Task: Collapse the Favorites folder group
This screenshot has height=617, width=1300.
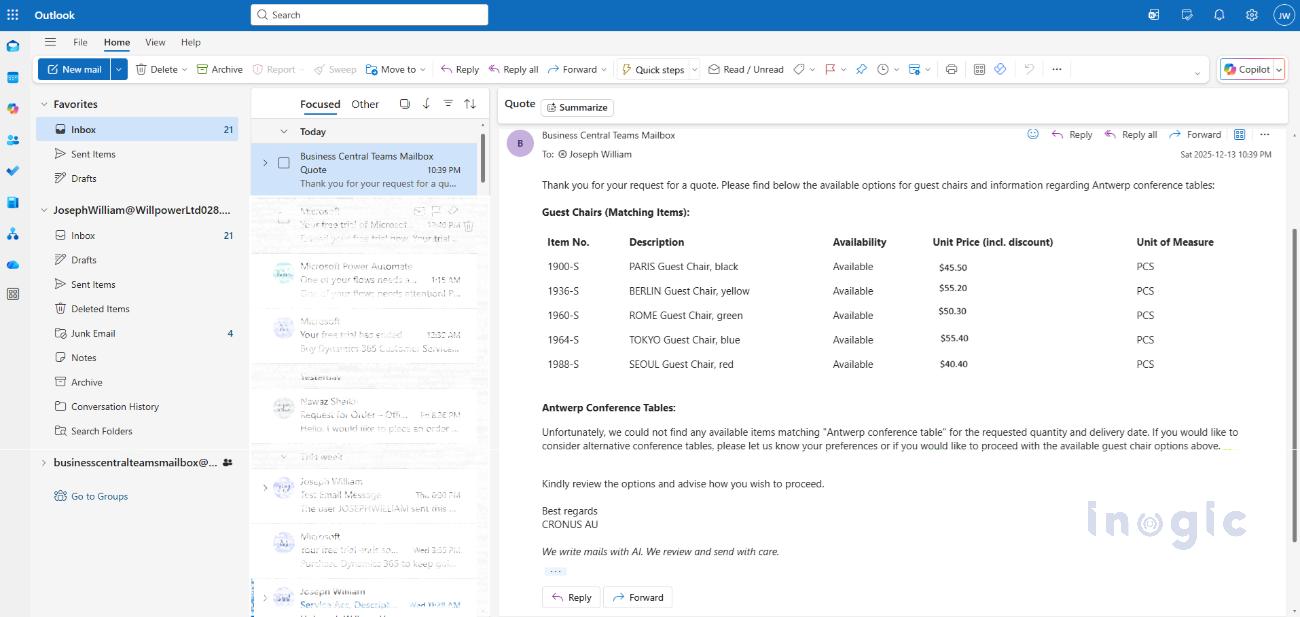Action: [44, 104]
